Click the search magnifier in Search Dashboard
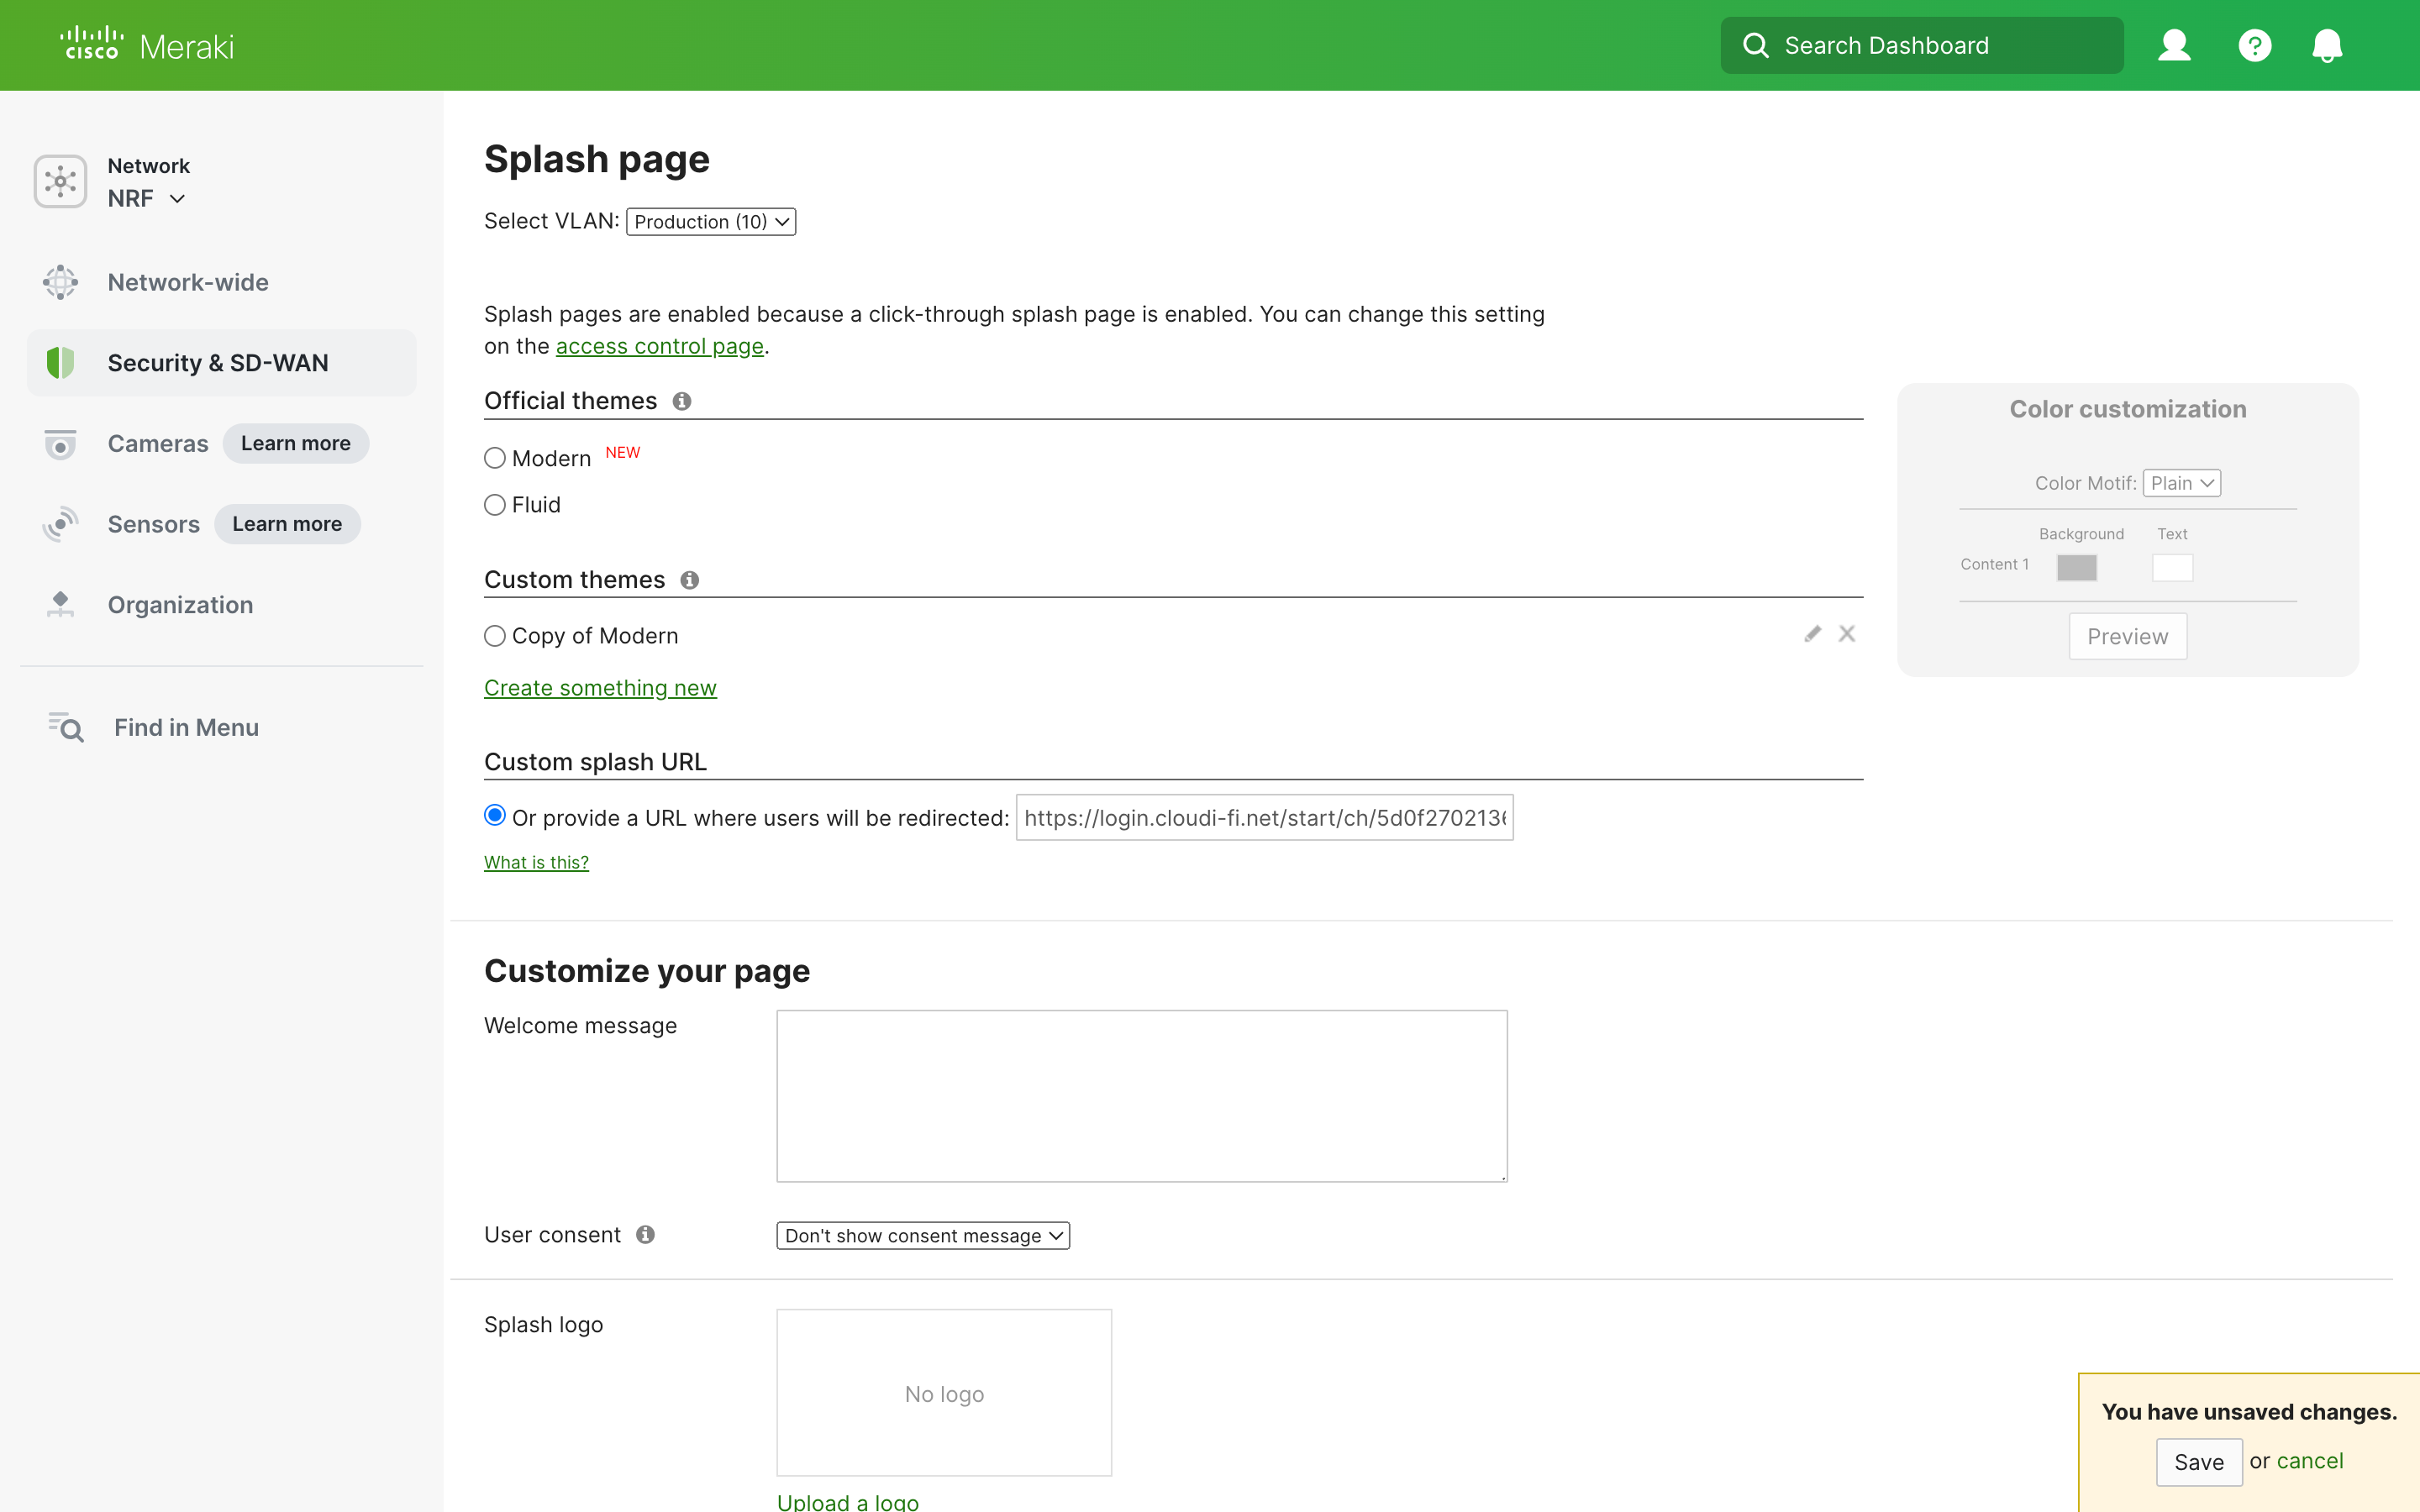This screenshot has height=1512, width=2420. coord(1756,45)
